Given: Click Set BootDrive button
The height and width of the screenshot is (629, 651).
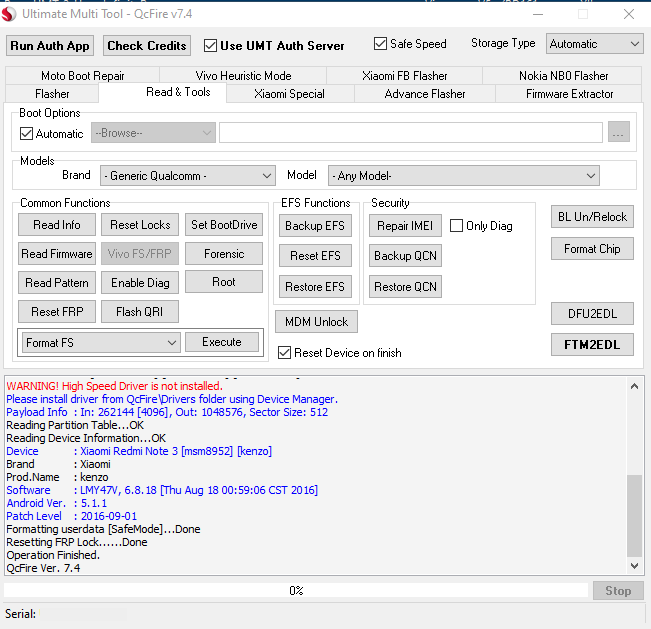Looking at the screenshot, I should [224, 225].
